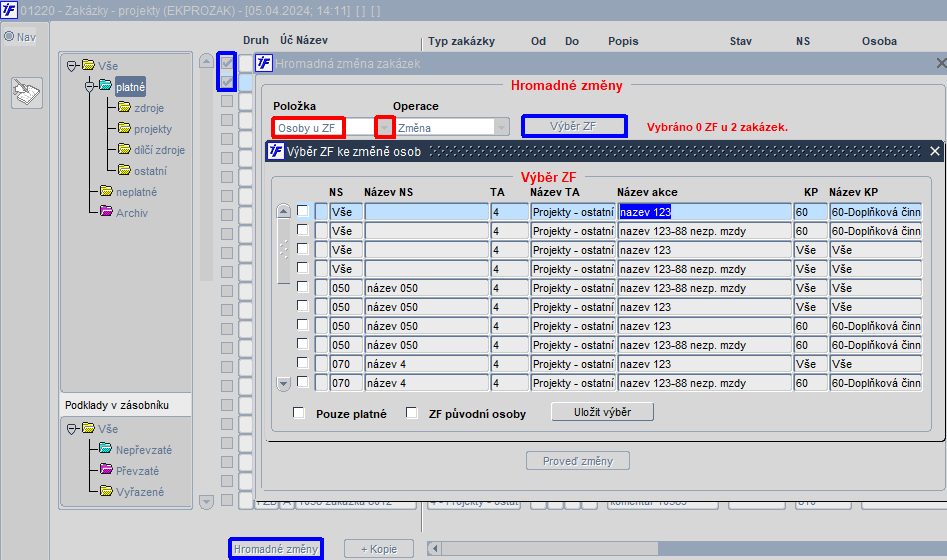Collapse Vše node under Podklady v zásobníku
This screenshot has height=560, width=947.
(x=72, y=429)
